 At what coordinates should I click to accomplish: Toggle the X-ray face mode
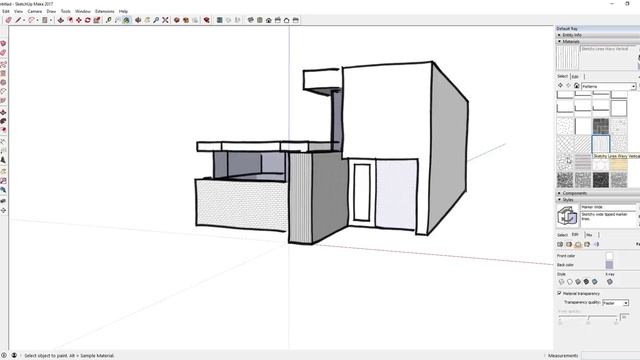pyautogui.click(x=609, y=282)
